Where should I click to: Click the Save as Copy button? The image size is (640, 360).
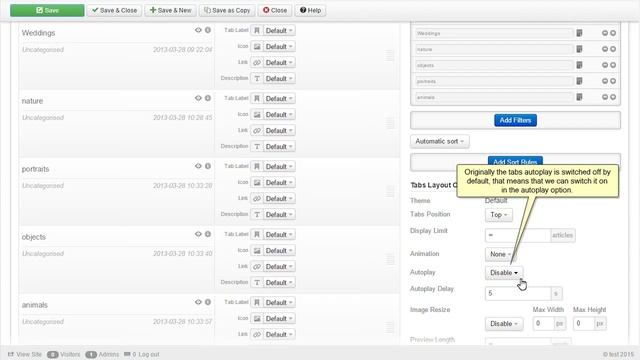pyautogui.click(x=227, y=10)
